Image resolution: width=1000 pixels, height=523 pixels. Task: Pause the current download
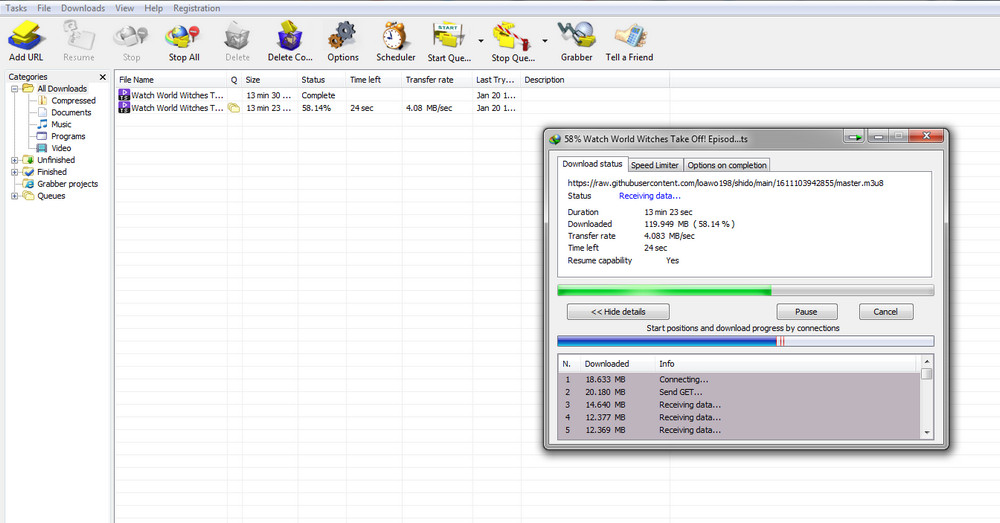pyautogui.click(x=806, y=312)
